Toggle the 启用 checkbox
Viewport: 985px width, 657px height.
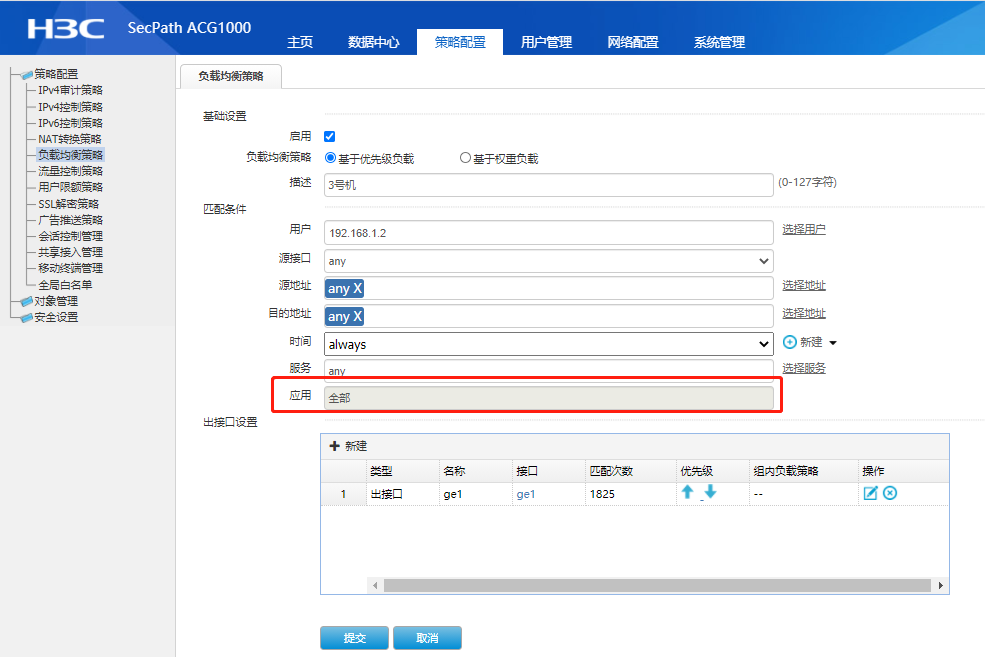[x=330, y=136]
